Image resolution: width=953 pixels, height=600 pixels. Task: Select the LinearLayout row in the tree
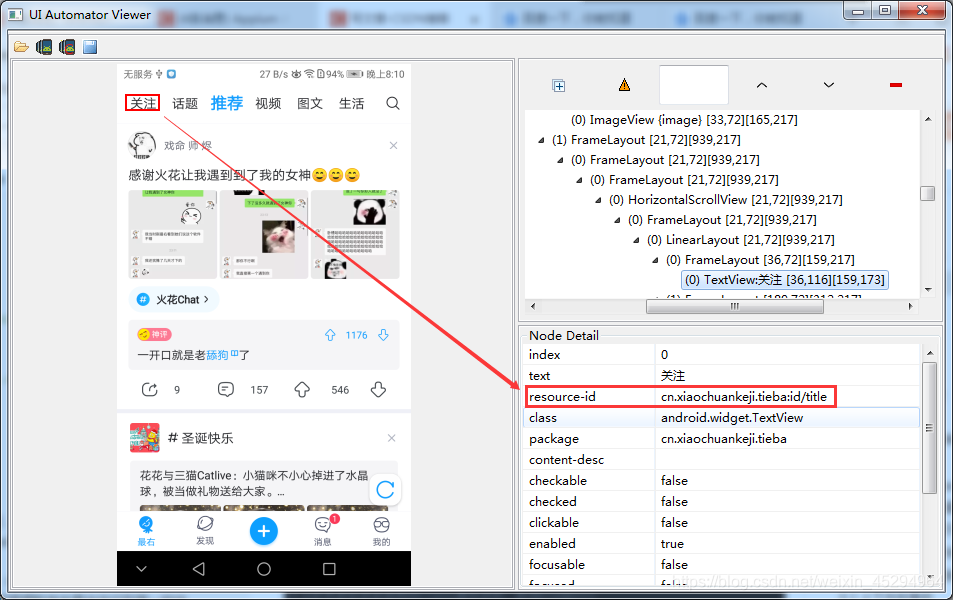pyautogui.click(x=740, y=240)
